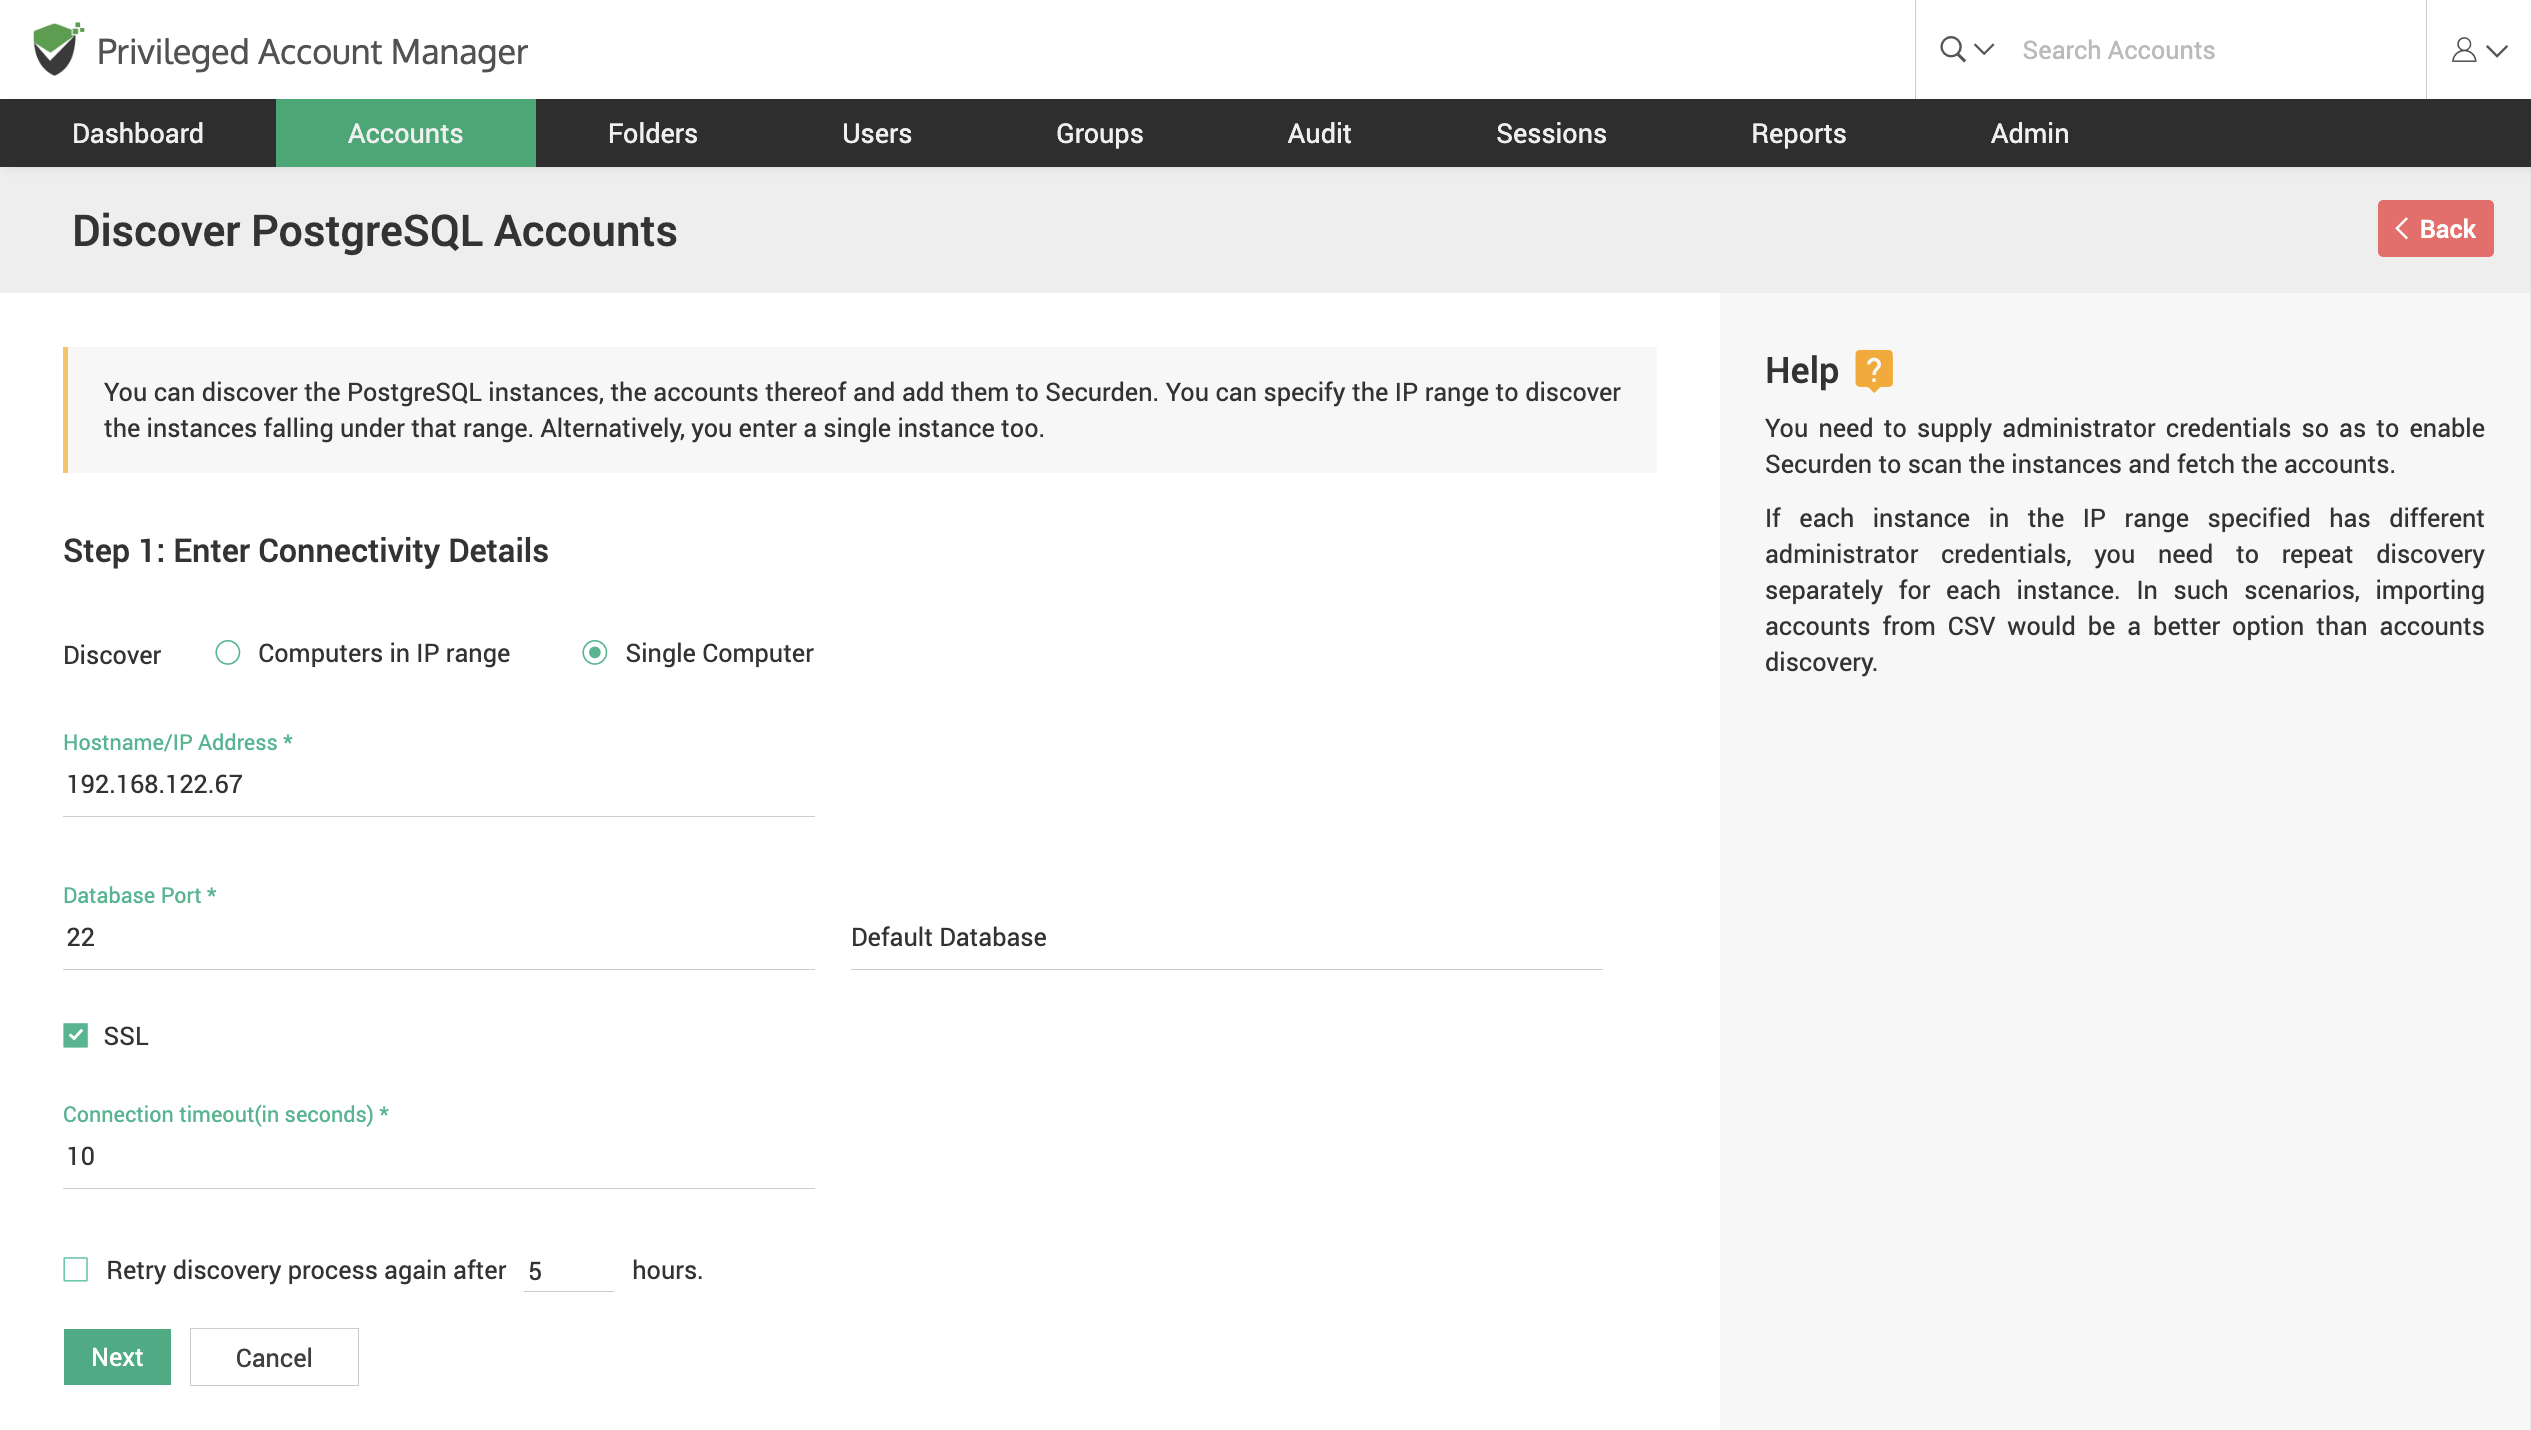2531x1430 pixels.
Task: Click the Next button
Action: click(116, 1357)
